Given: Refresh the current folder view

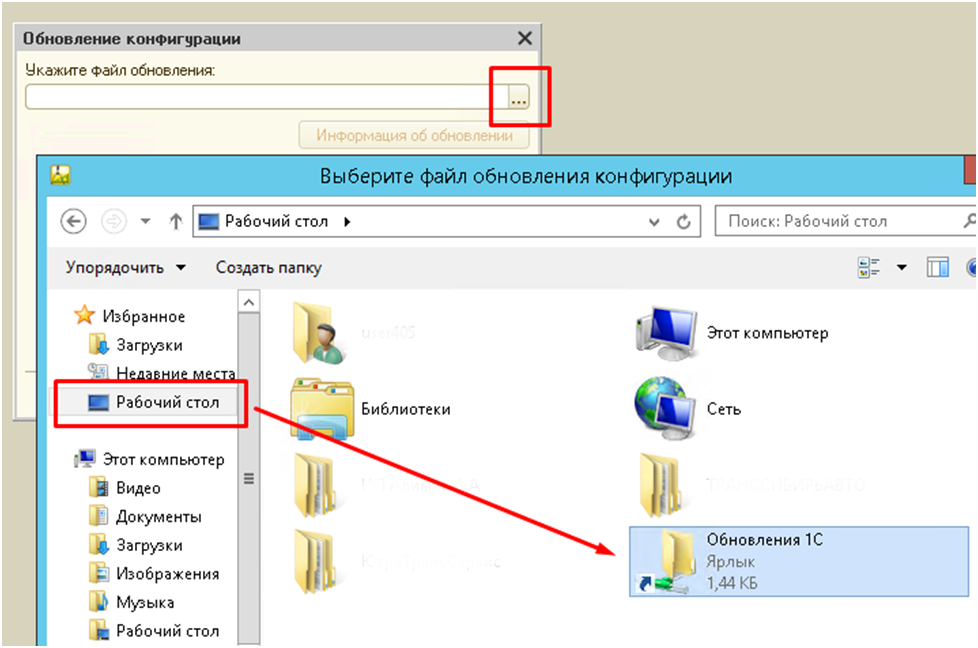Looking at the screenshot, I should (684, 222).
